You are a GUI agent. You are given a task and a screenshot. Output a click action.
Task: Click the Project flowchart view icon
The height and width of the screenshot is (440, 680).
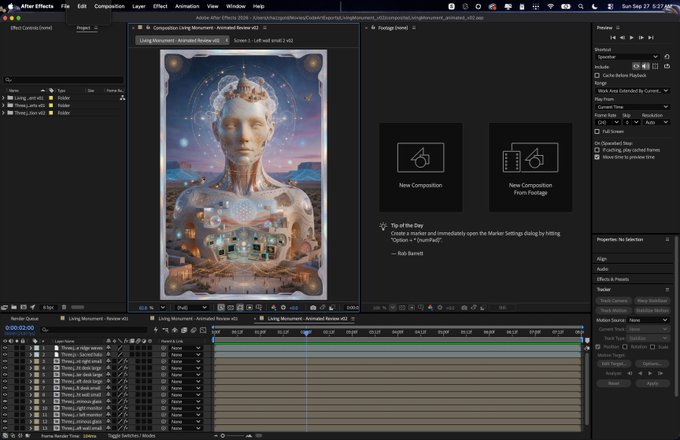pyautogui.click(x=122, y=98)
